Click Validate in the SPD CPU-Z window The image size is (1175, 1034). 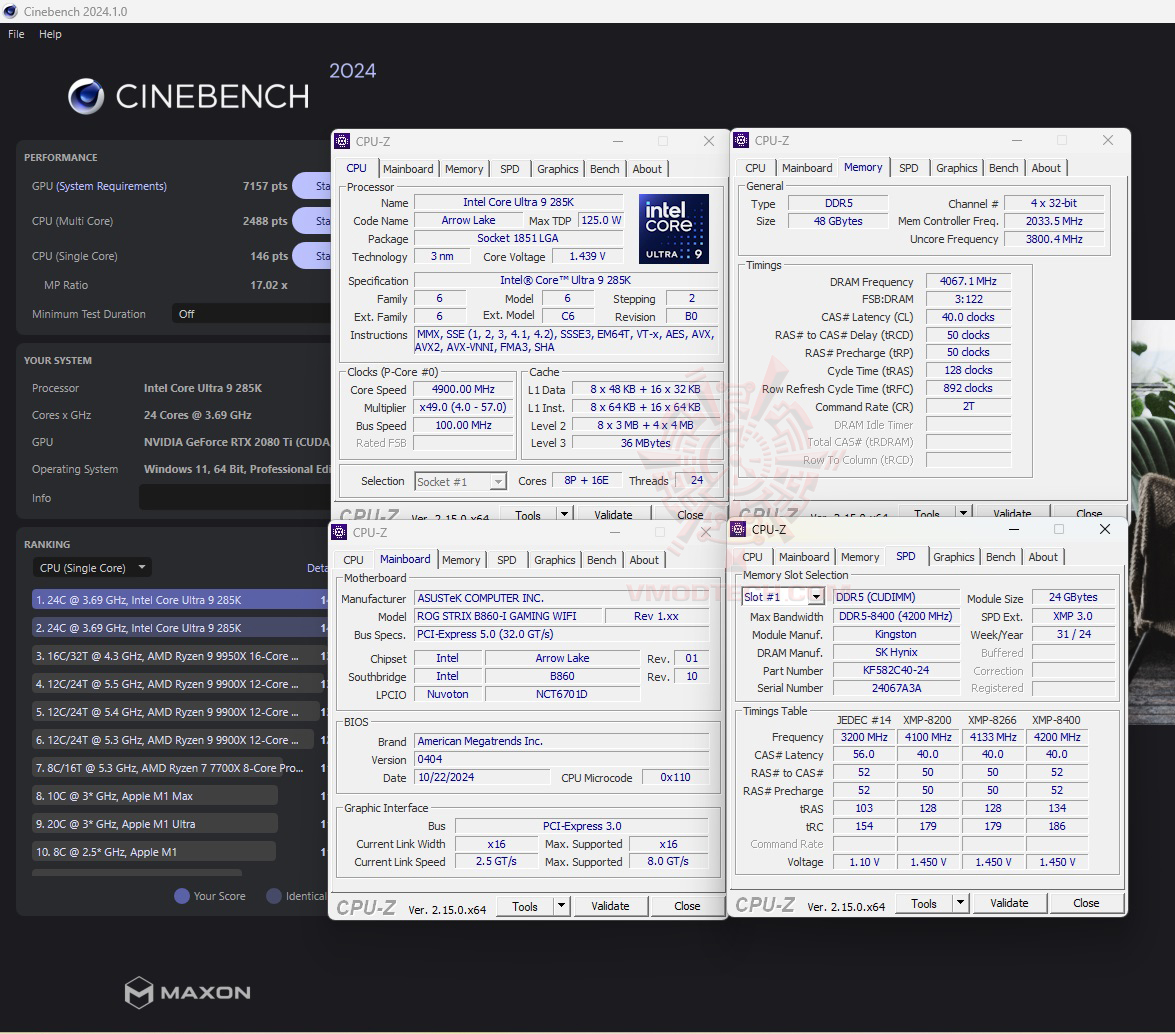(1009, 903)
